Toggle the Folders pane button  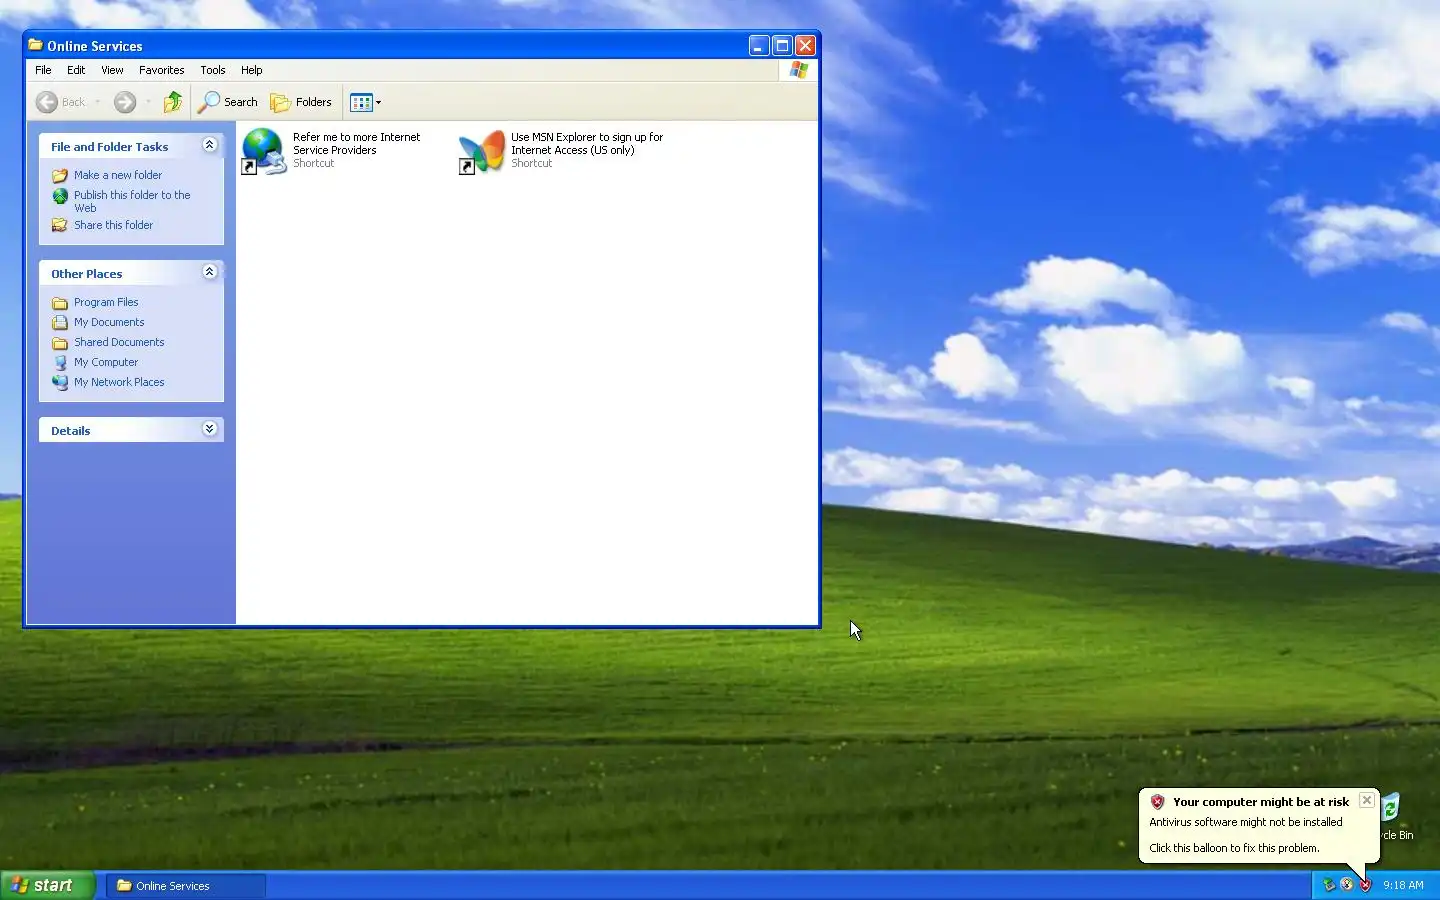(x=301, y=102)
